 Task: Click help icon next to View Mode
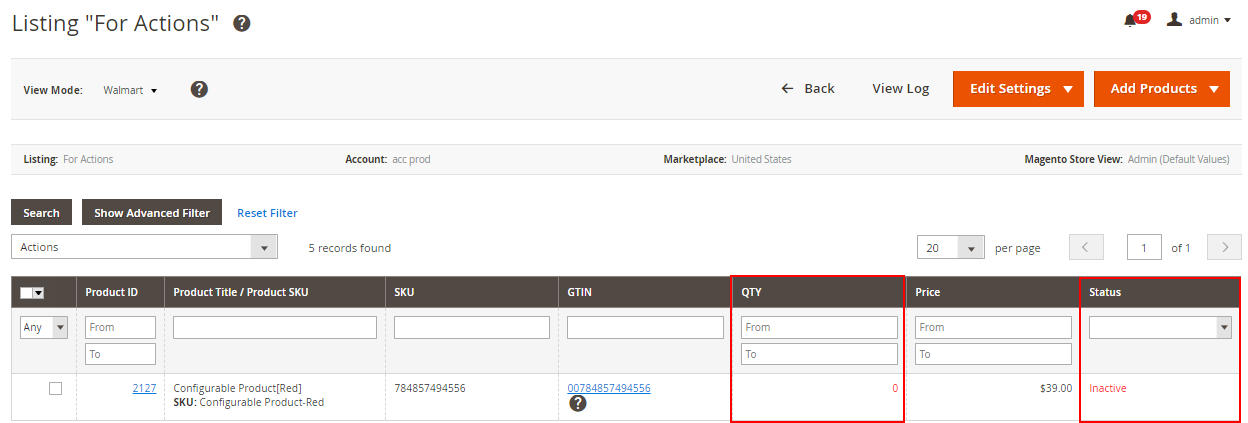(x=199, y=89)
